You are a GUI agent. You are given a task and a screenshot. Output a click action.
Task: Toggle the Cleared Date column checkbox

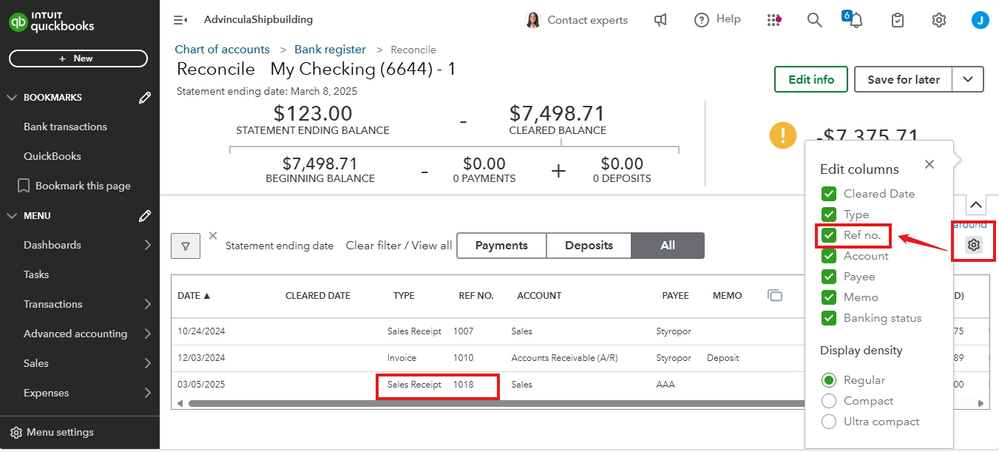pyautogui.click(x=828, y=194)
